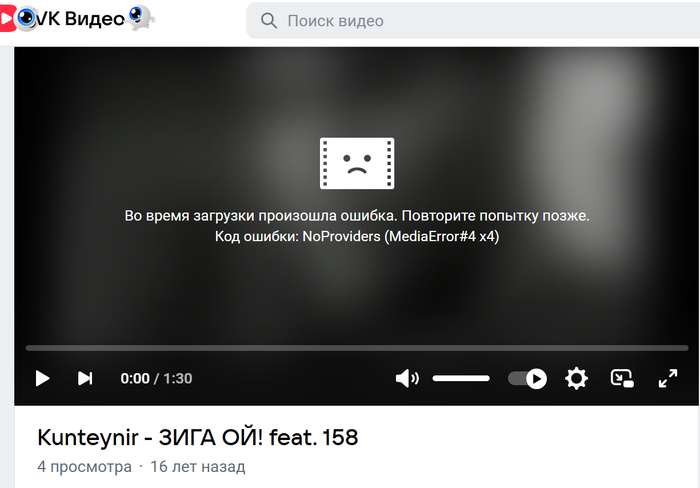
Task: Click the sad film error icon
Action: coord(357,163)
